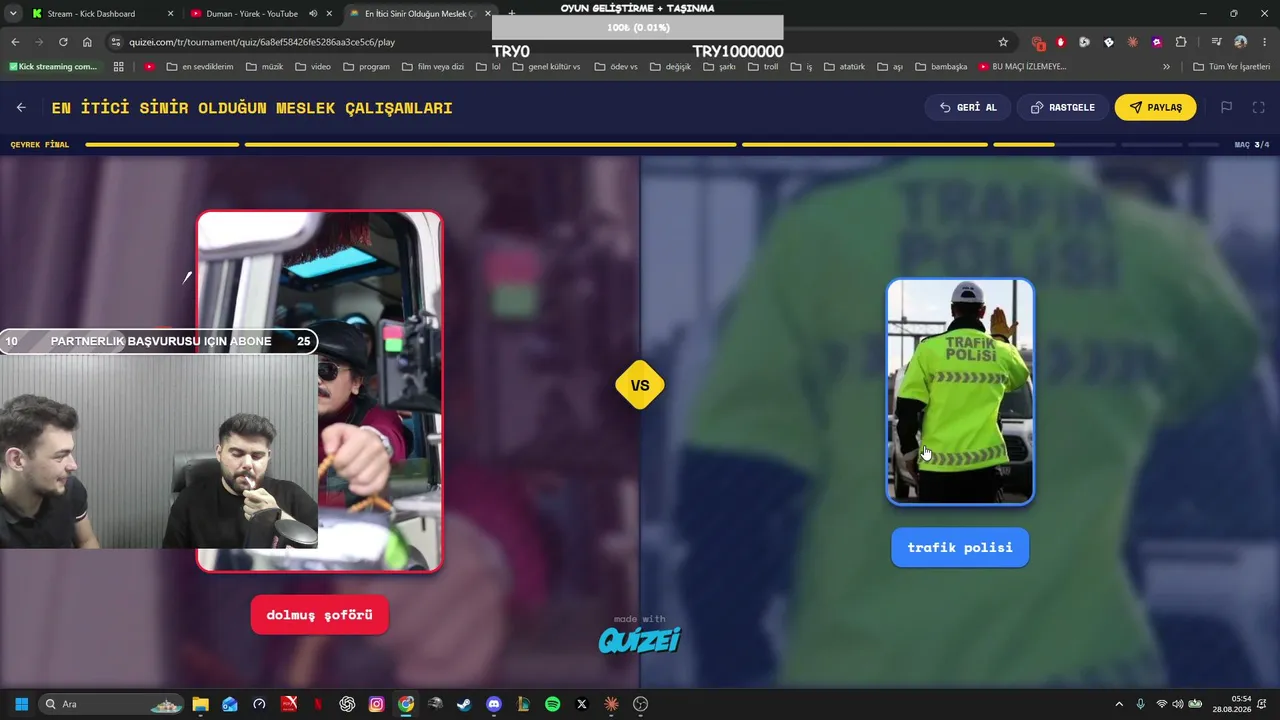
Task: Reload the current page
Action: click(63, 42)
